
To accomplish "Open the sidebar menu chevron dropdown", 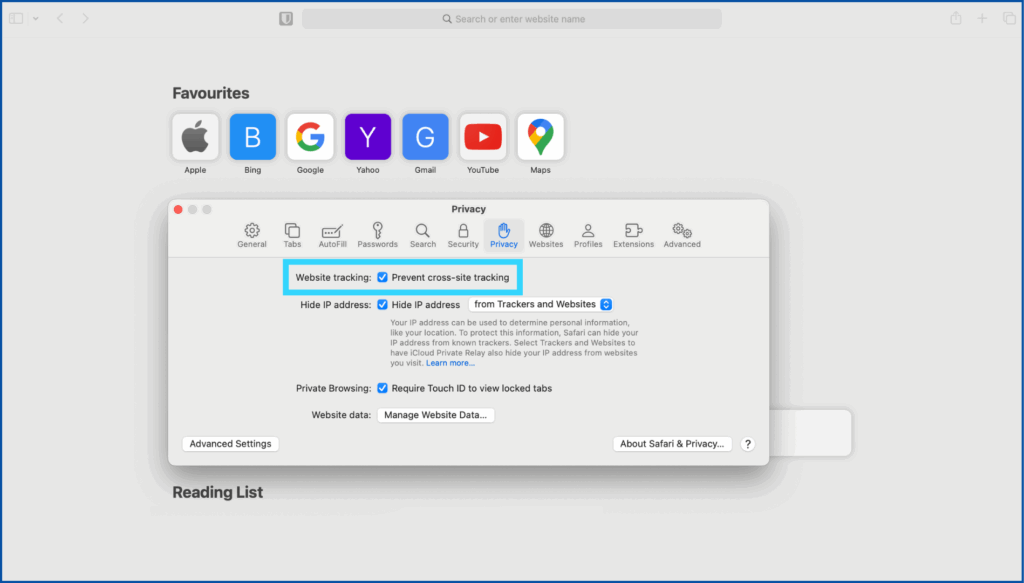I will coord(35,19).
